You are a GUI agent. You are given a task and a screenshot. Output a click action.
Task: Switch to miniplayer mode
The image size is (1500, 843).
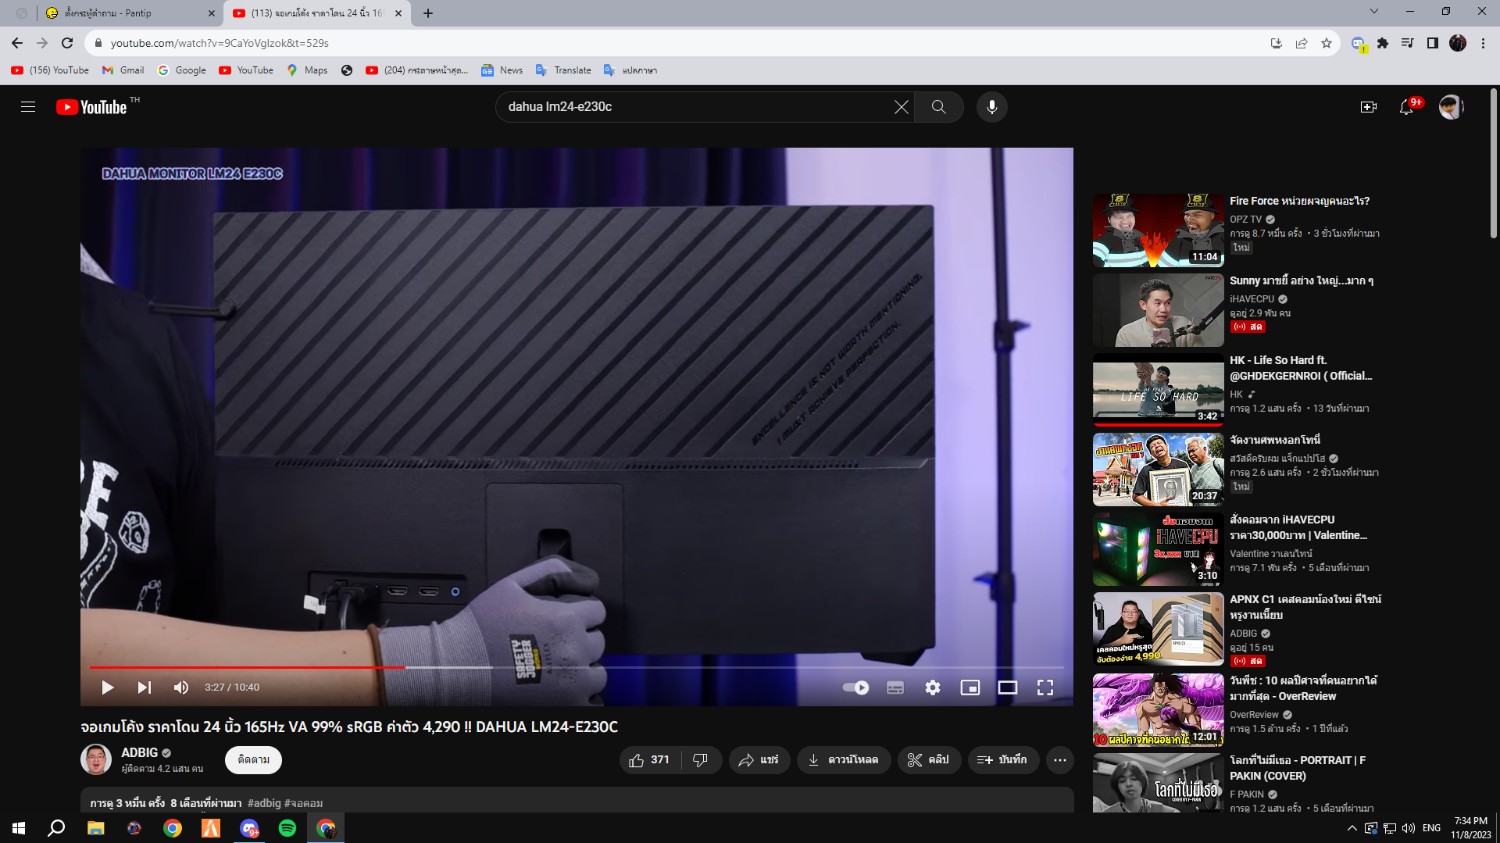tap(970, 687)
